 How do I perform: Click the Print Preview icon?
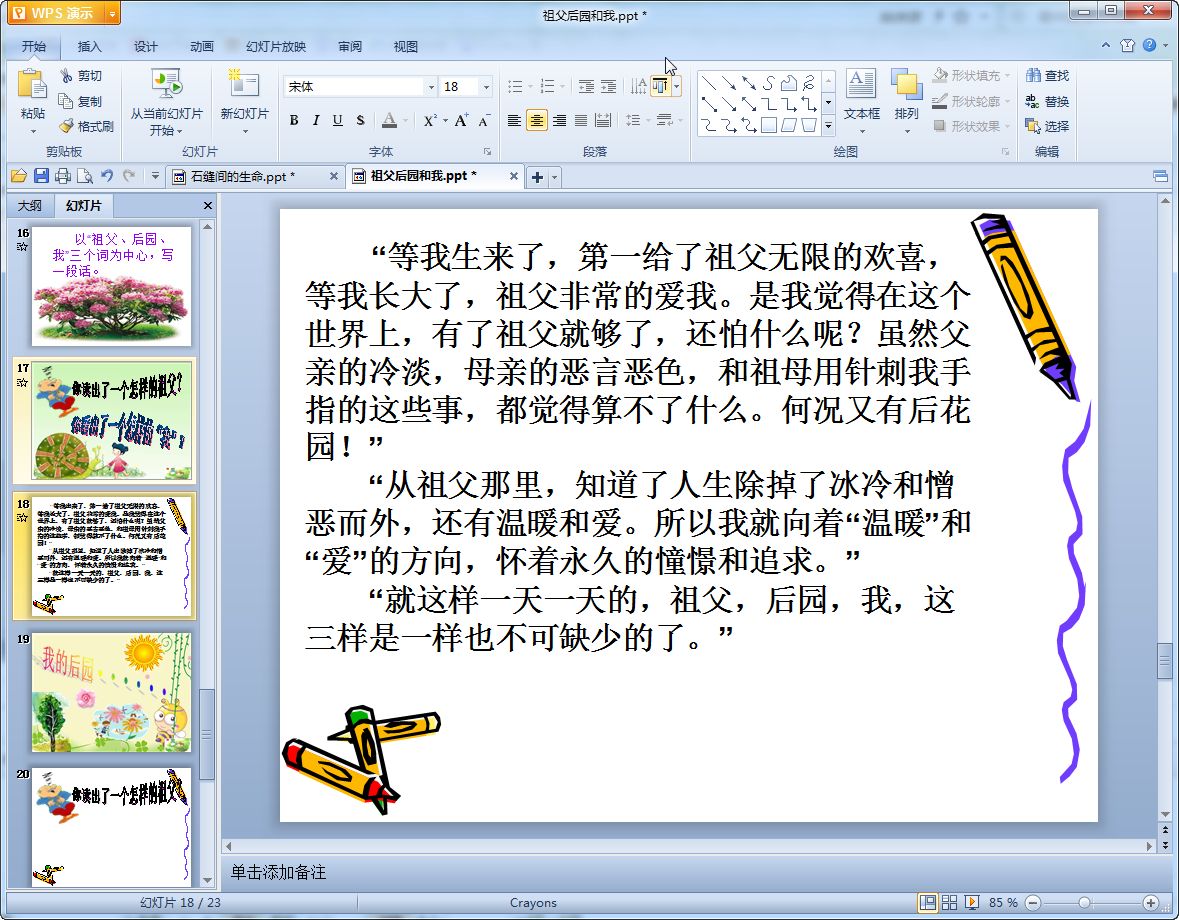(85, 176)
